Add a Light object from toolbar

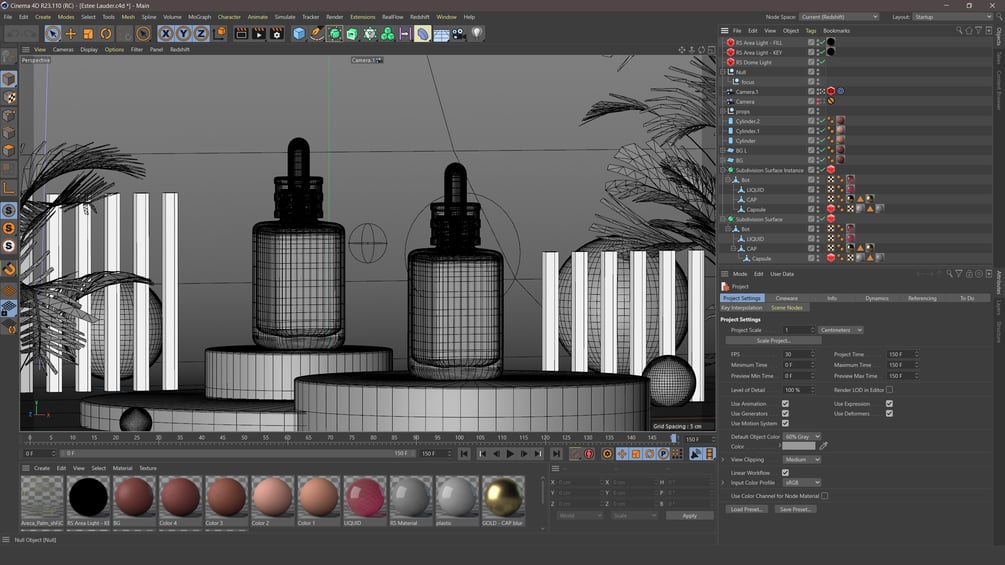click(477, 33)
